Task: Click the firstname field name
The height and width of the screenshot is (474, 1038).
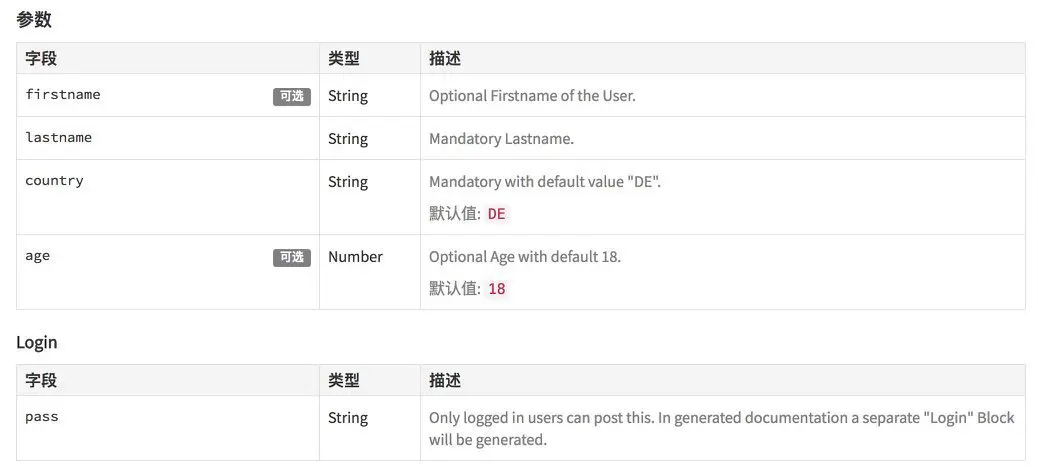Action: tap(63, 95)
